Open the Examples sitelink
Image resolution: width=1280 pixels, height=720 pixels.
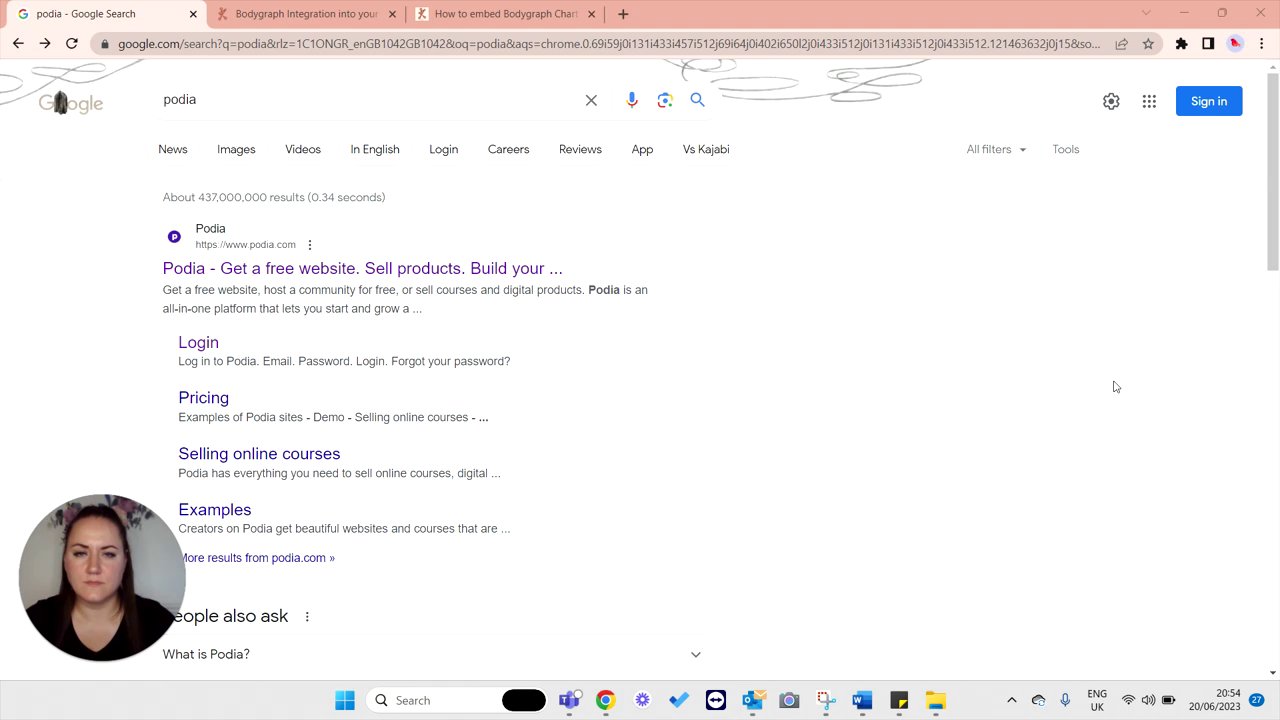point(215,510)
